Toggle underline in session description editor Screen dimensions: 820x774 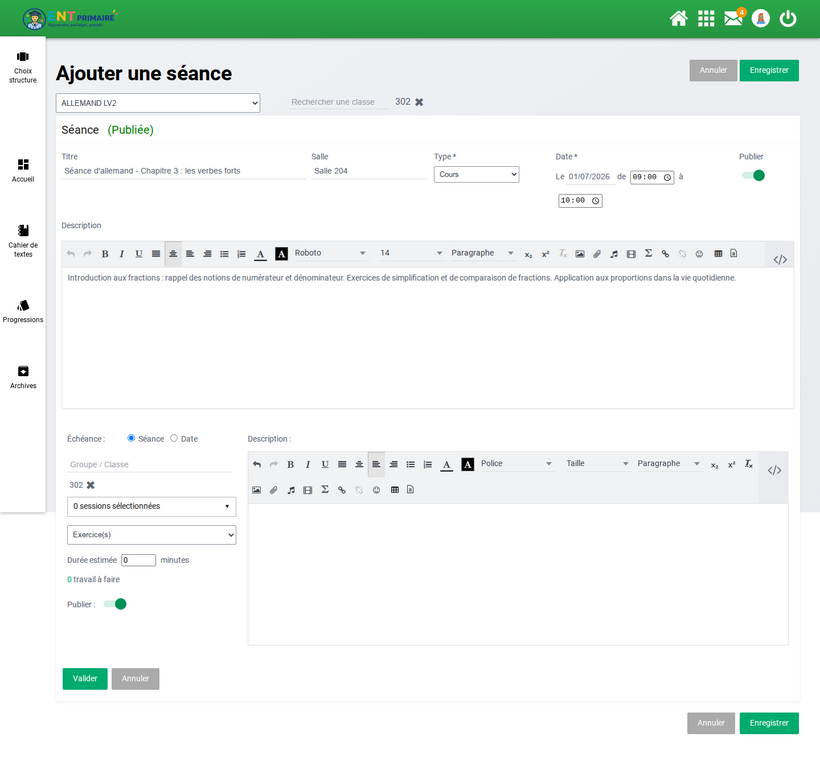pos(139,254)
